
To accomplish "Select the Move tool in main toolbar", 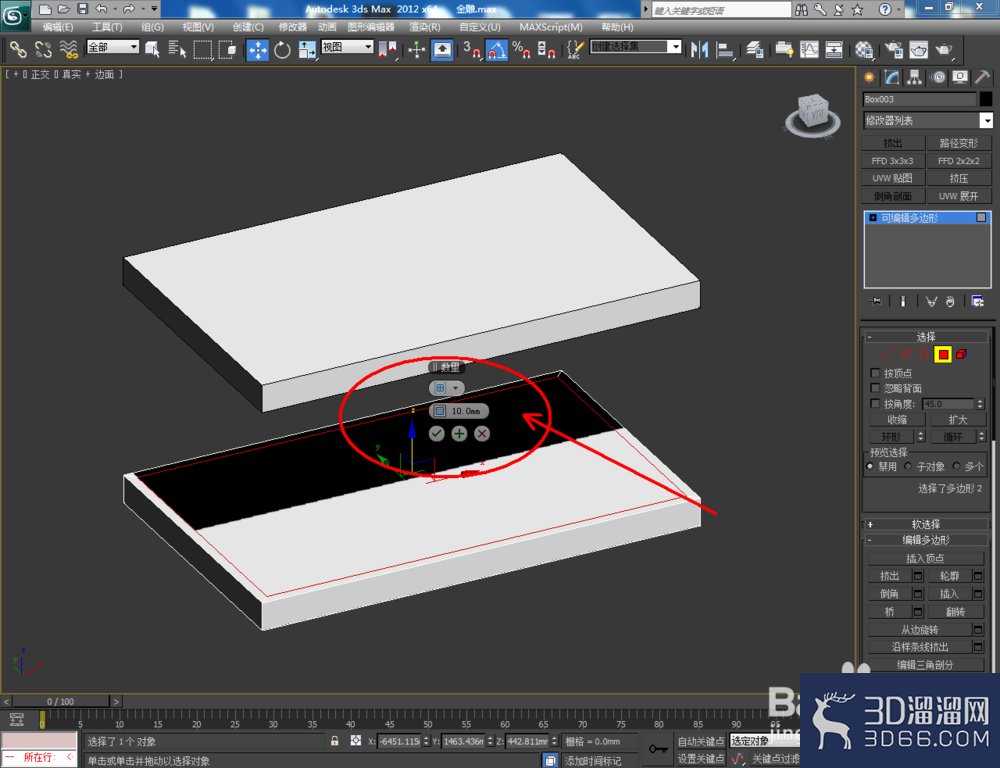I will [x=258, y=50].
